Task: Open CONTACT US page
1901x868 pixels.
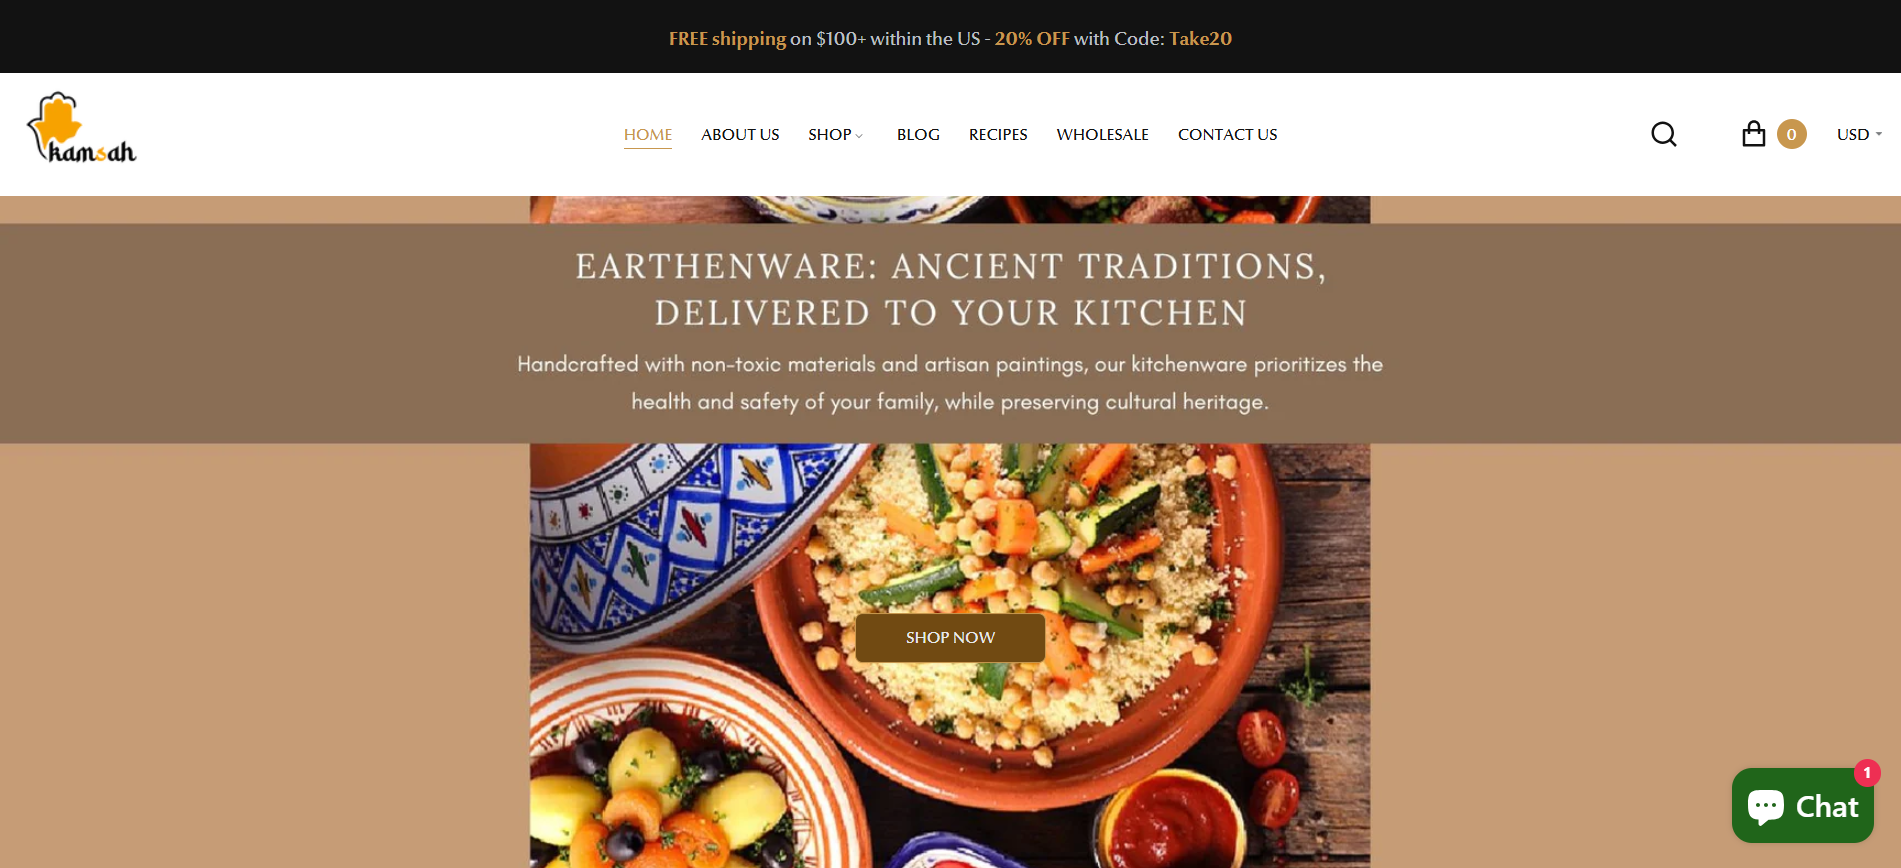Action: [x=1228, y=134]
